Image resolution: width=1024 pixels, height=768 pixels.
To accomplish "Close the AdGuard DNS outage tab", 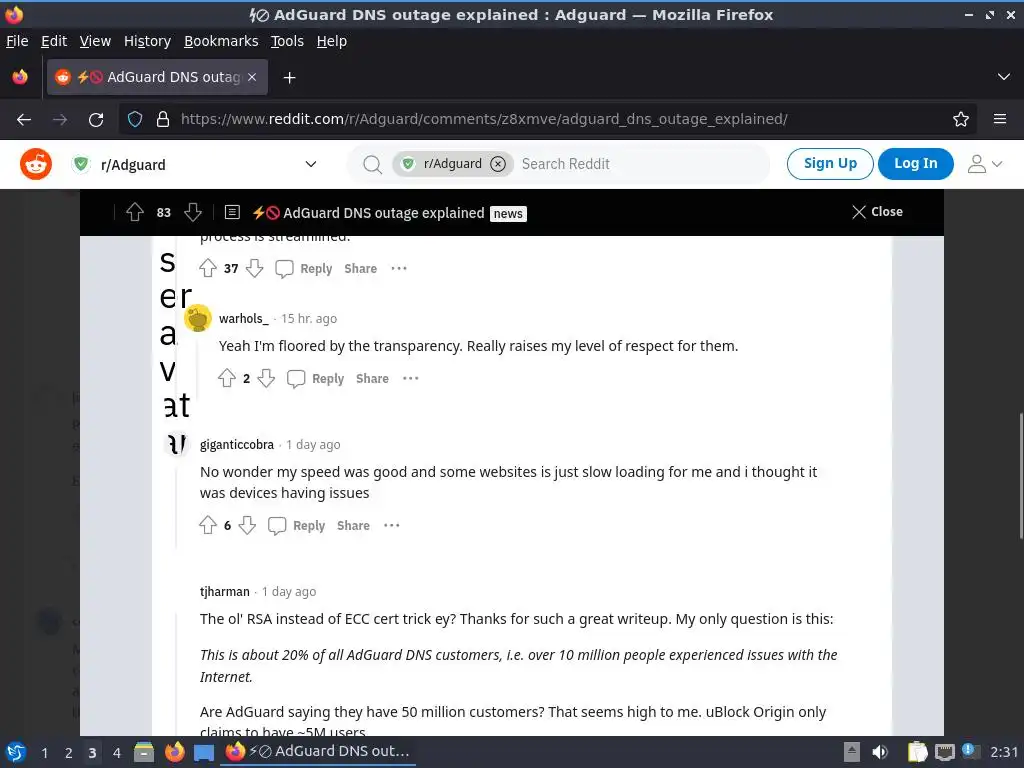I will pos(252,77).
